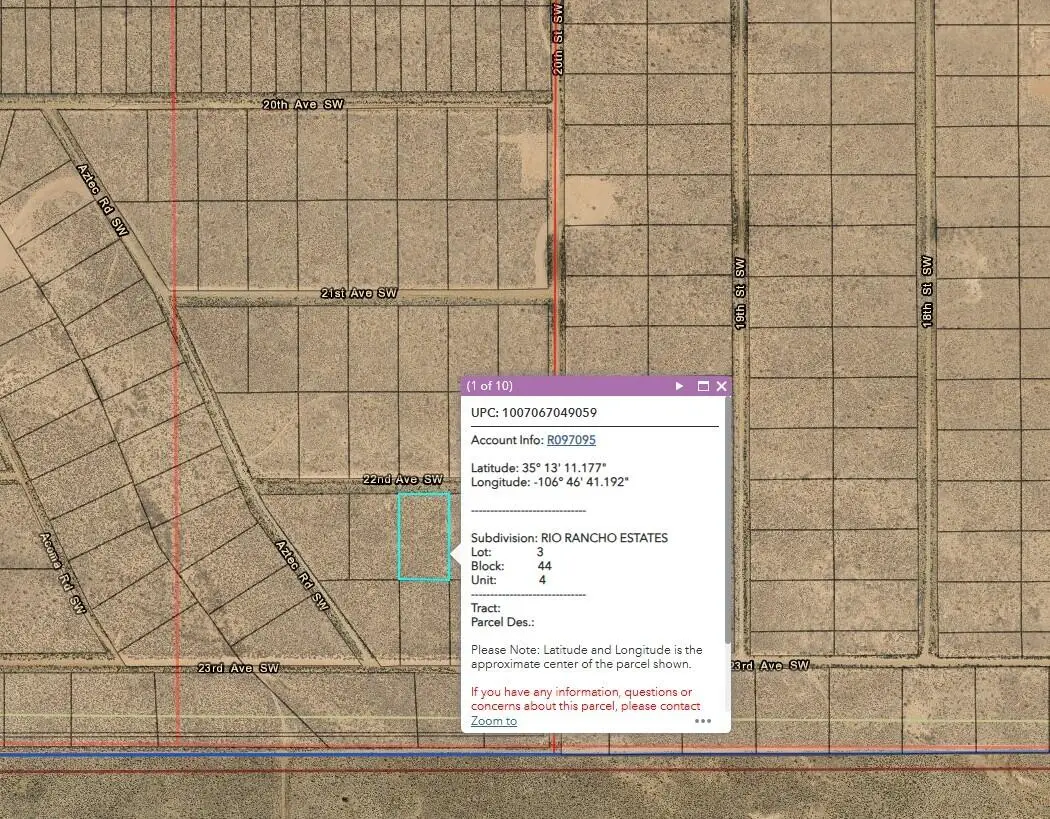The image size is (1050, 819).
Task: Click the (1 of 10) counter
Action: (x=490, y=386)
